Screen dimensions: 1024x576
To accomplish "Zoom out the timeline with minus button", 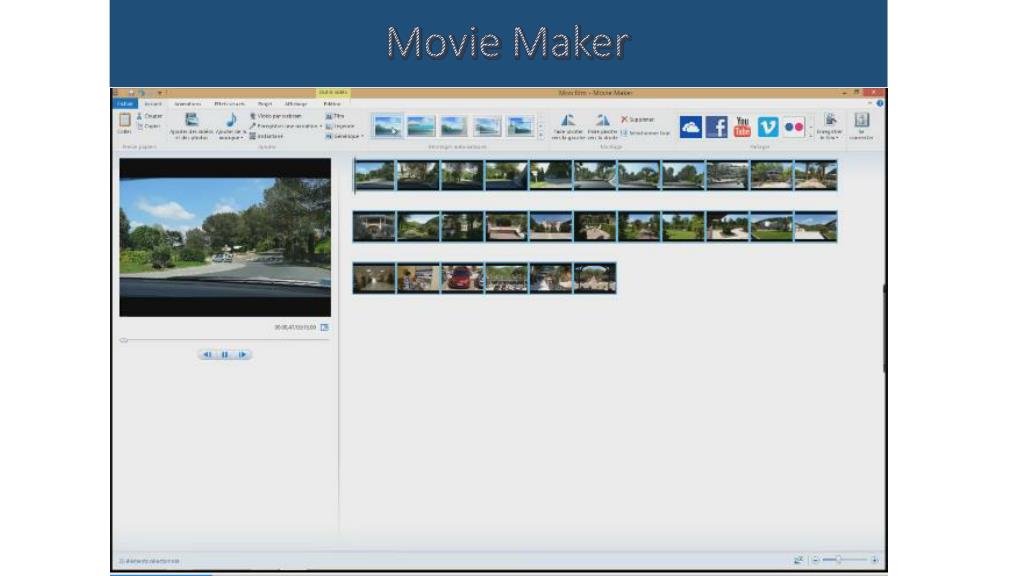I will pos(815,560).
